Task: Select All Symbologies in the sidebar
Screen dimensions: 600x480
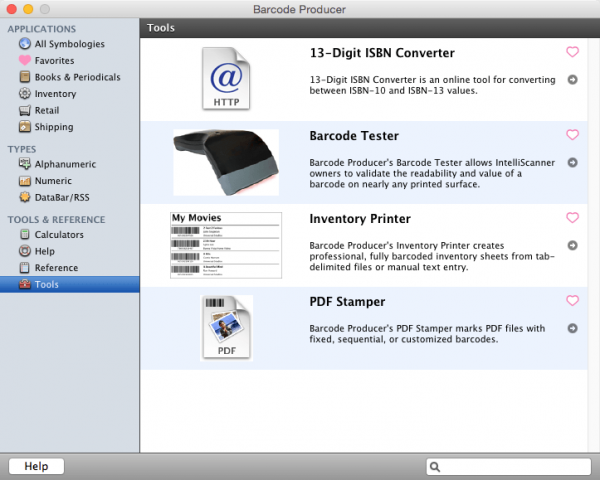Action: [70, 44]
